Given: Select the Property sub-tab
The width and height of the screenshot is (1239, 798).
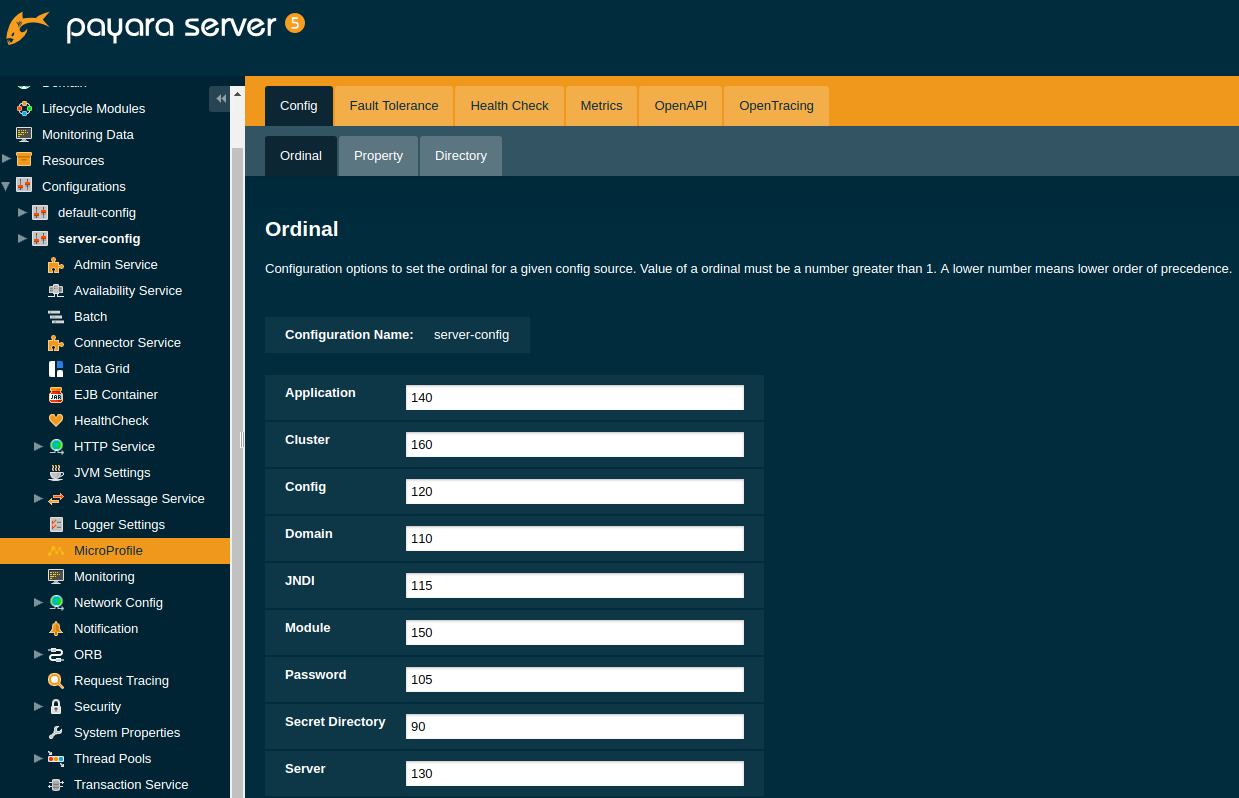Looking at the screenshot, I should (x=378, y=156).
